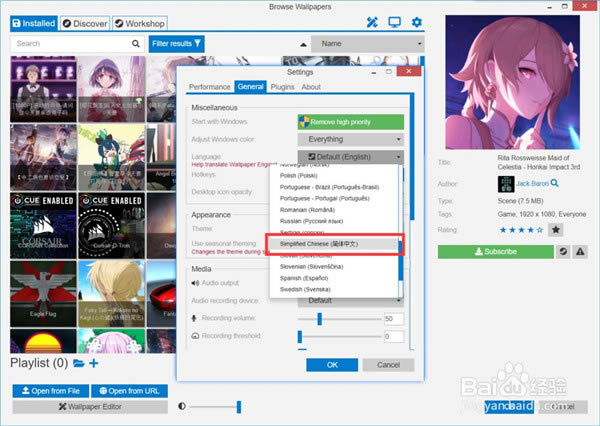Collapse the Default (English) language dropdown
The width and height of the screenshot is (600, 426).
coord(351,157)
